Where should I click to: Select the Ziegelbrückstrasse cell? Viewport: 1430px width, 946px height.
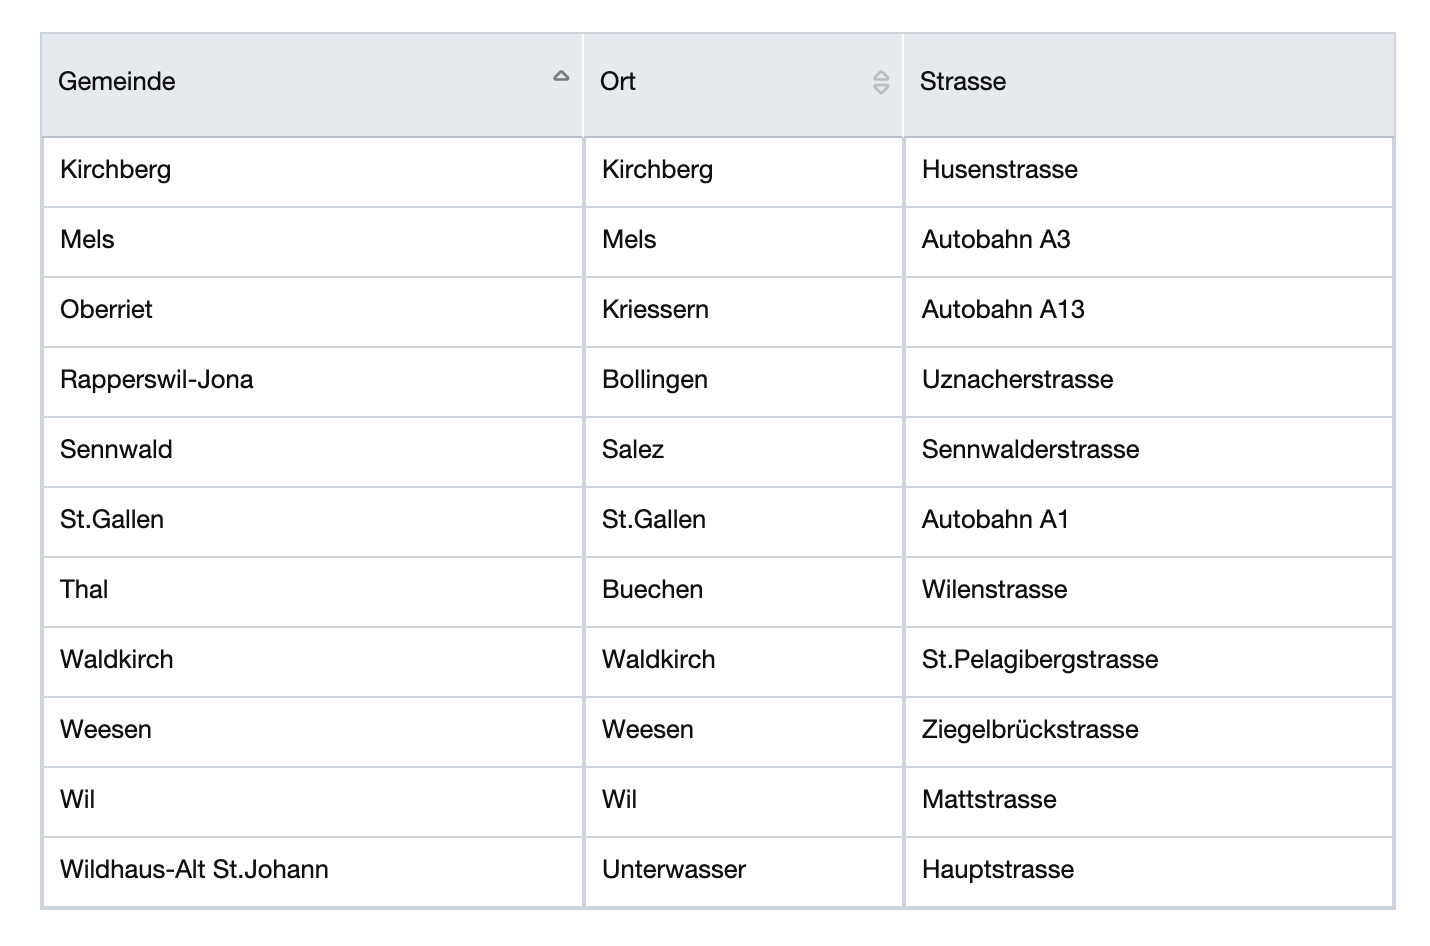tap(1030, 730)
